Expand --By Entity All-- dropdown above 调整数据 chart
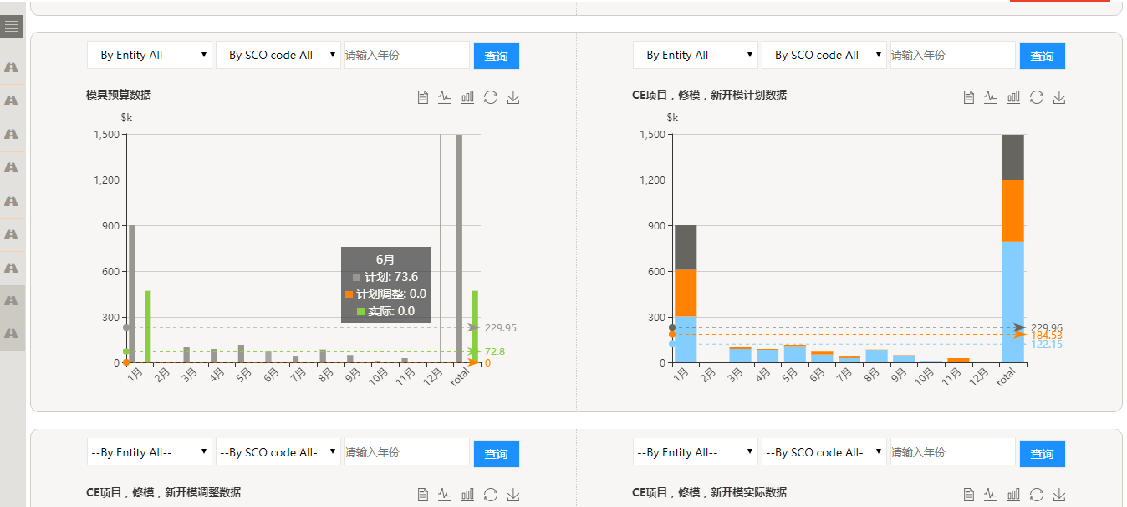 click(x=150, y=453)
